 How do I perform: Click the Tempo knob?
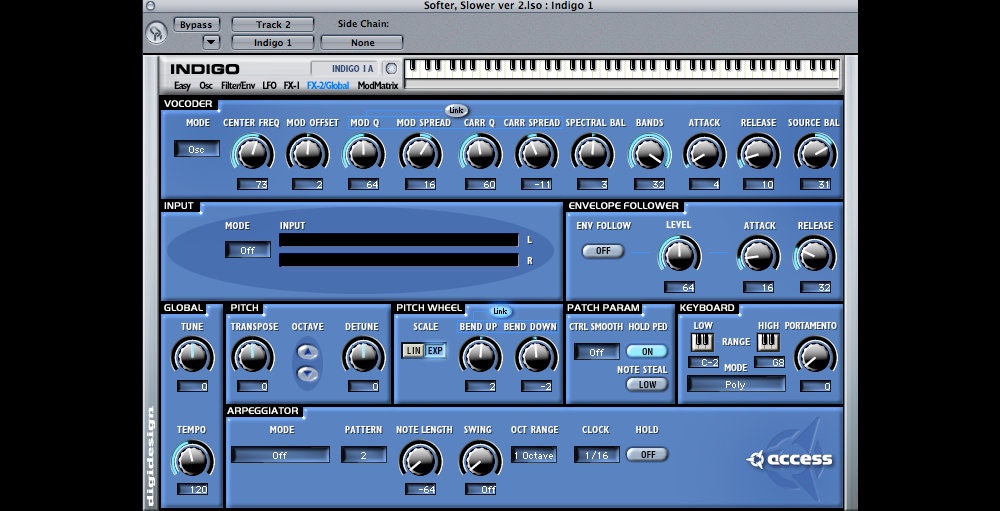tap(192, 459)
